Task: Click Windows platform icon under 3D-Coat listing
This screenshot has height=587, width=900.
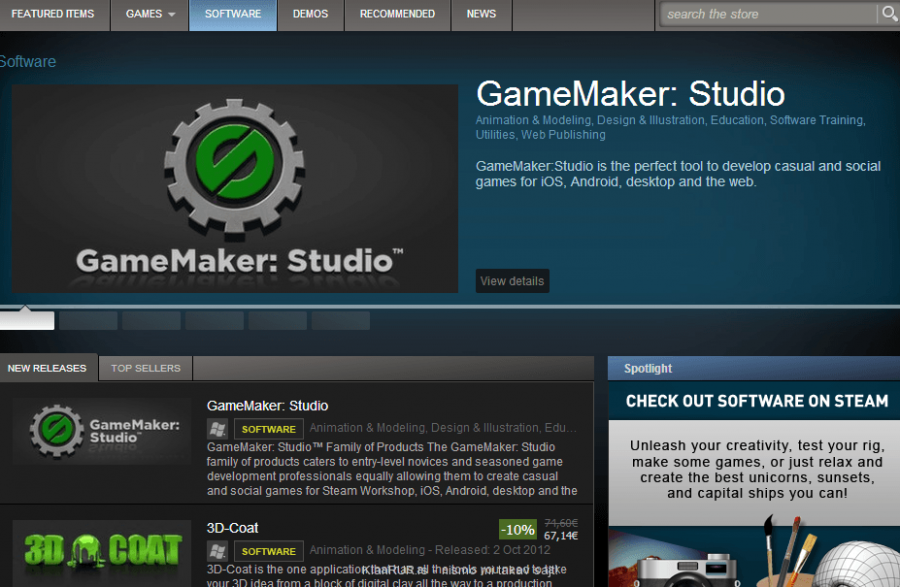Action: click(217, 551)
